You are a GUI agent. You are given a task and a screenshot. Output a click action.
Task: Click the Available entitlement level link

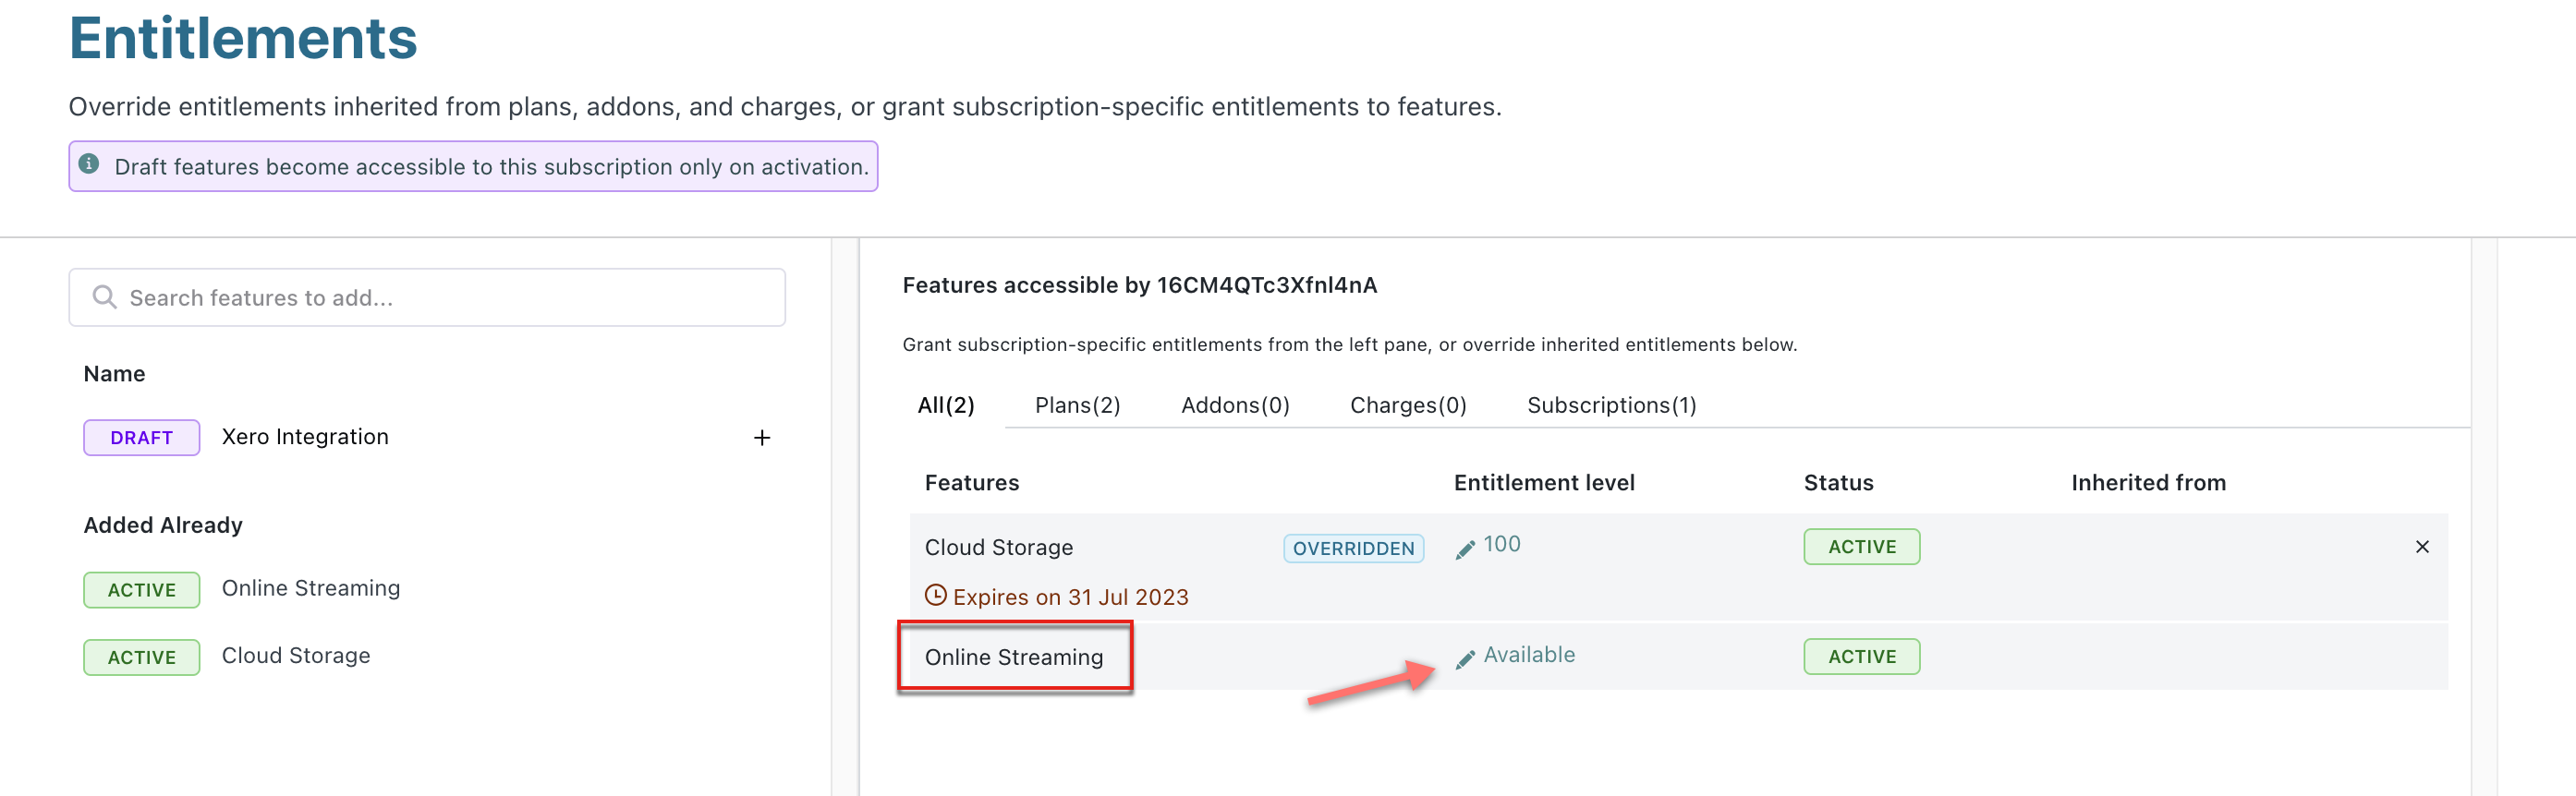[1529, 655]
